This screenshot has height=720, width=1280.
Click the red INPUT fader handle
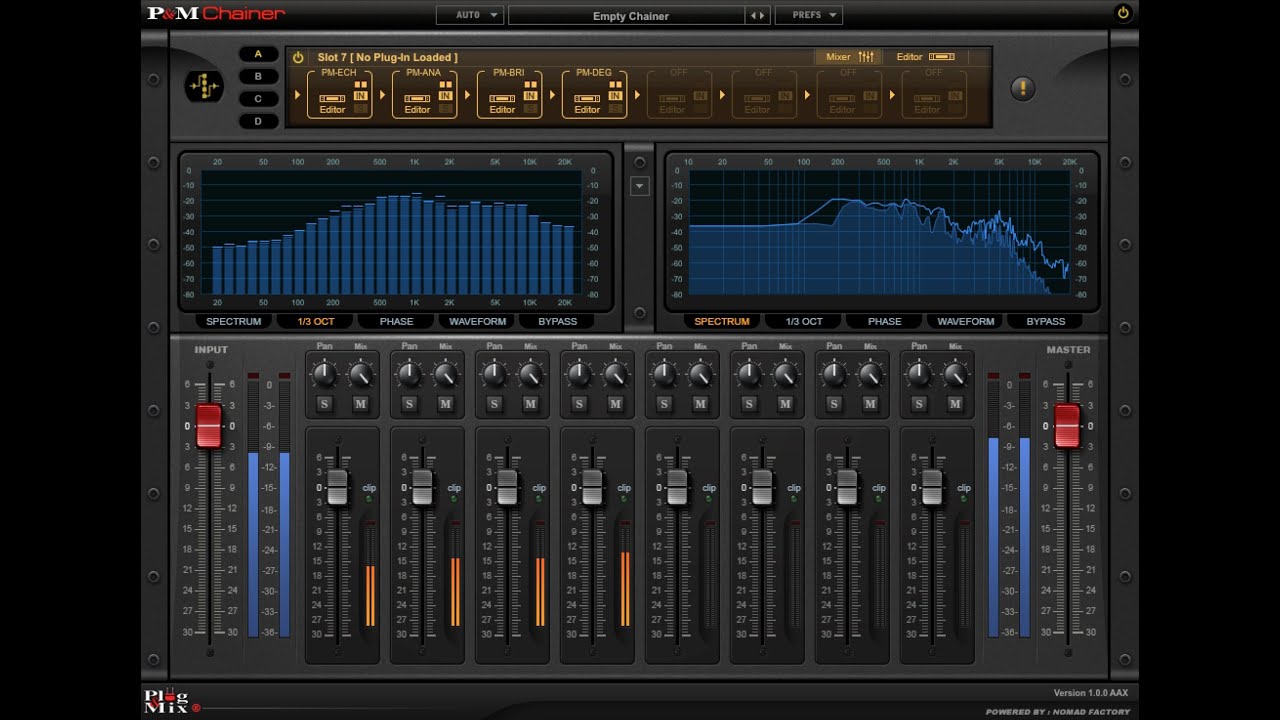click(209, 426)
